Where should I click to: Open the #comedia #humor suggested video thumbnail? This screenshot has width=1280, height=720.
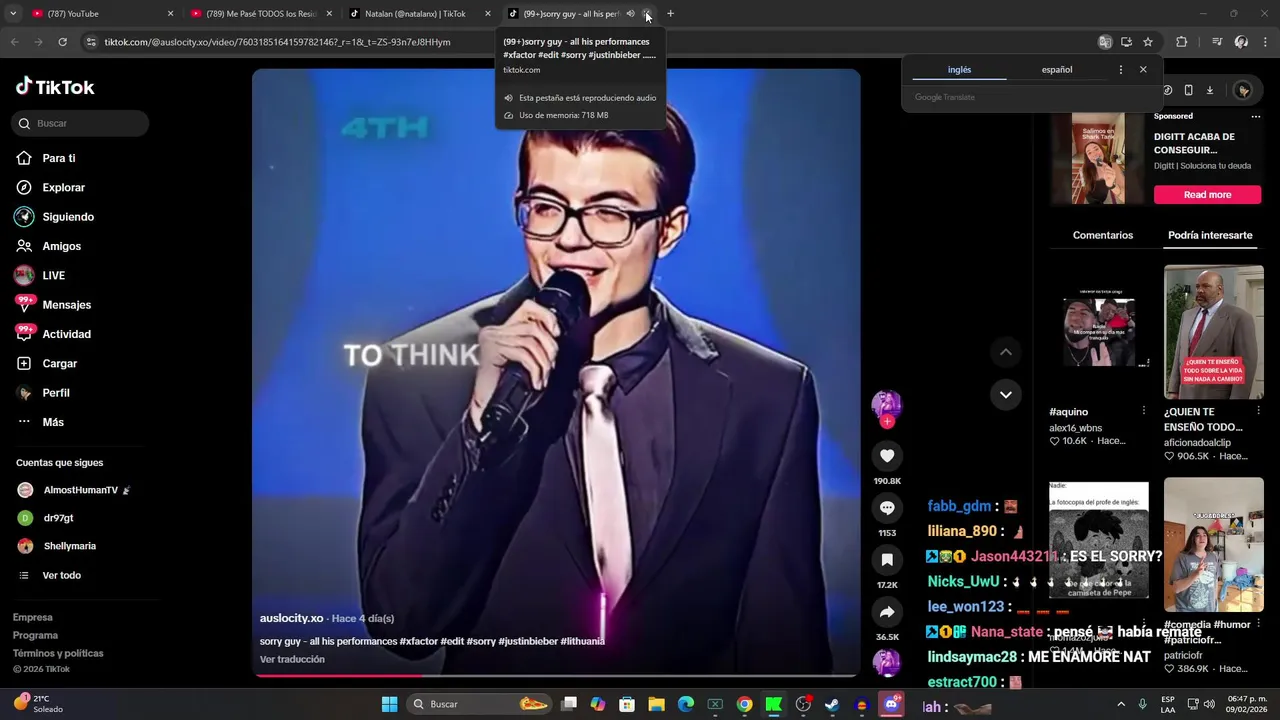1214,545
